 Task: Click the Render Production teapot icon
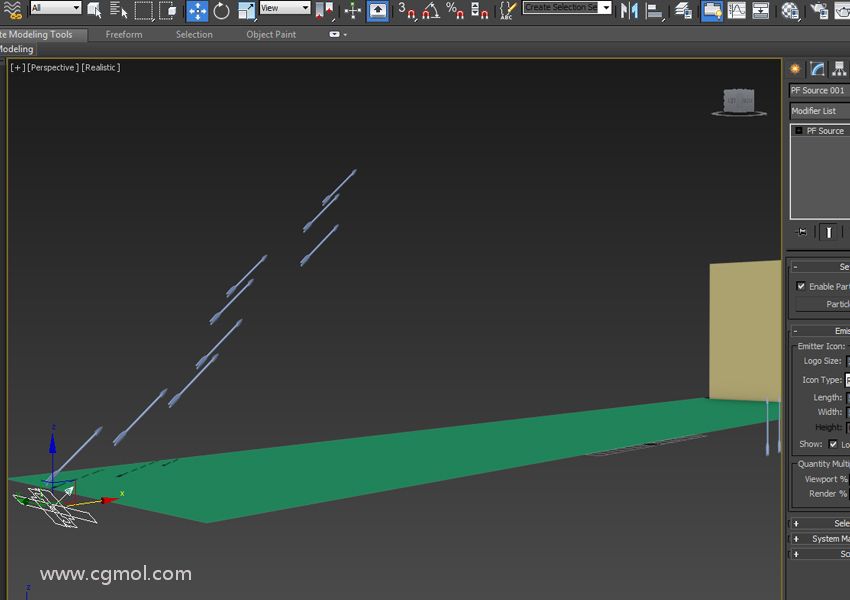pyautogui.click(x=842, y=11)
